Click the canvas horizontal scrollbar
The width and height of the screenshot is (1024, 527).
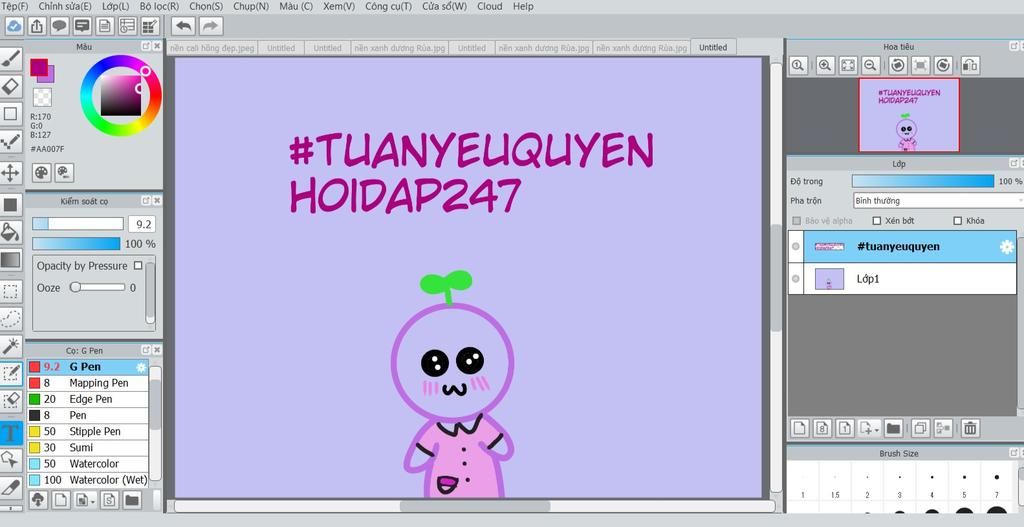[x=475, y=506]
